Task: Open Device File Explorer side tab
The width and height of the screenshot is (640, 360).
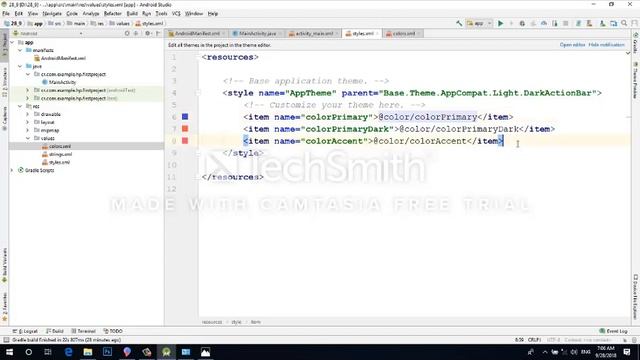Action: click(636, 296)
